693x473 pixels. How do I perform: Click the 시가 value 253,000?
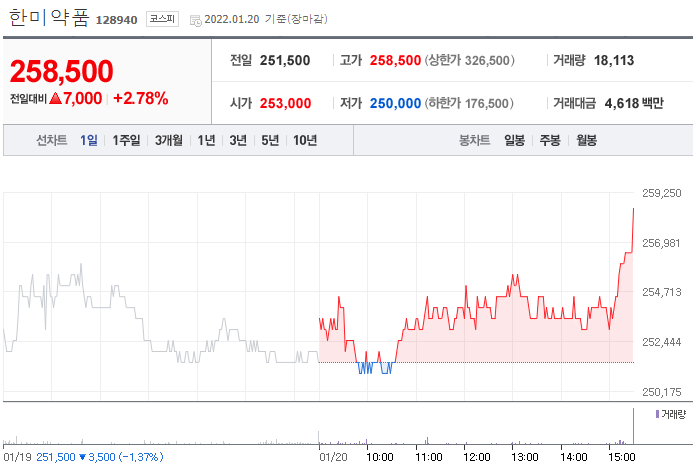(x=285, y=103)
